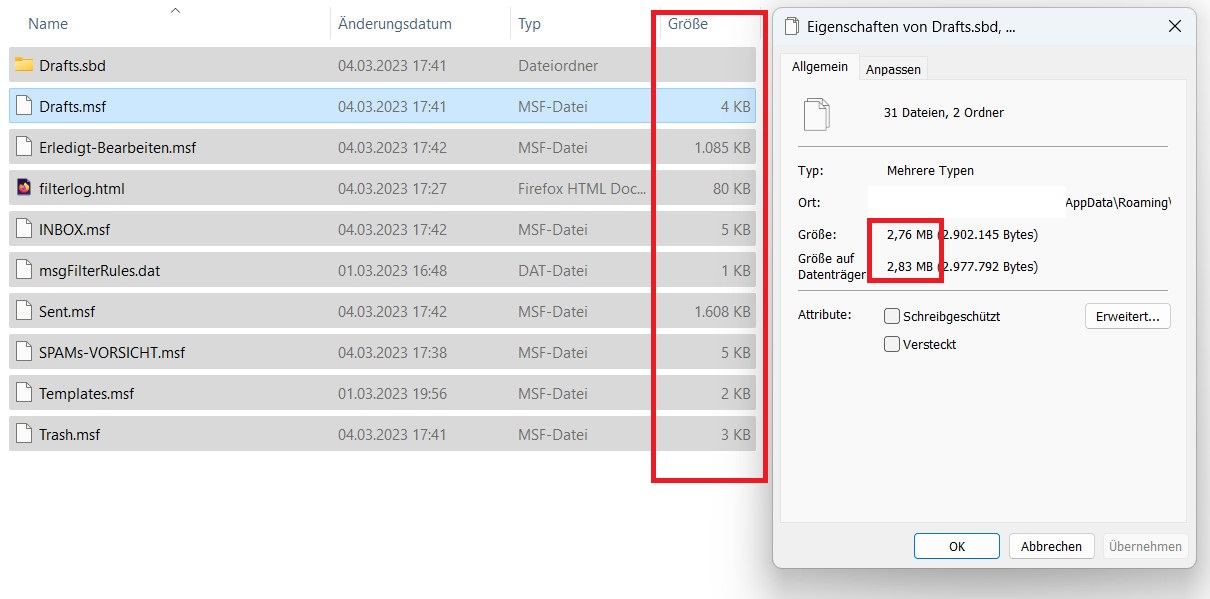
Task: Click the 1.608 KB size value
Action: [722, 311]
